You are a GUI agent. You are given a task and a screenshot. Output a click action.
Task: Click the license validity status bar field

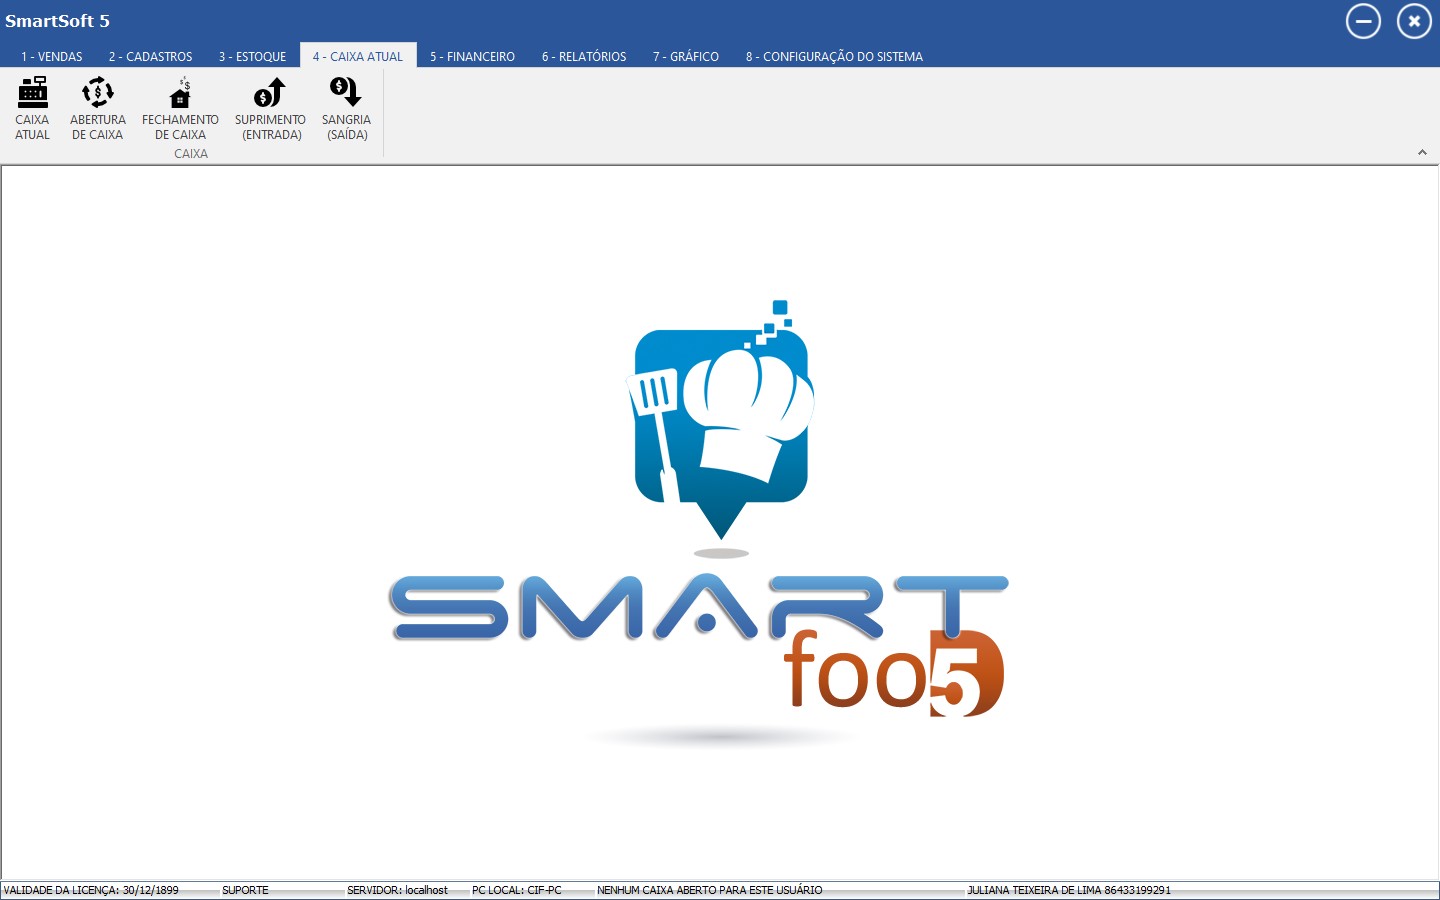point(92,890)
